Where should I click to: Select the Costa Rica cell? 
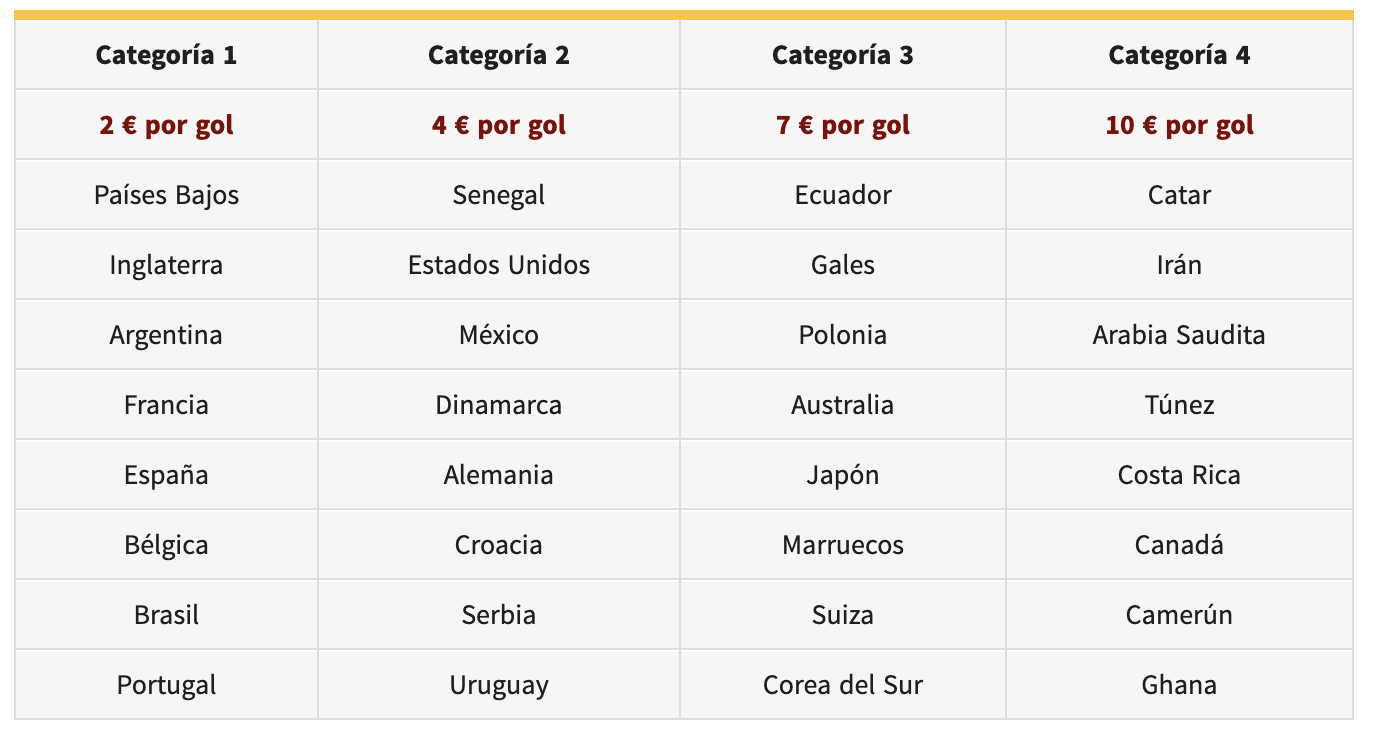1179,475
